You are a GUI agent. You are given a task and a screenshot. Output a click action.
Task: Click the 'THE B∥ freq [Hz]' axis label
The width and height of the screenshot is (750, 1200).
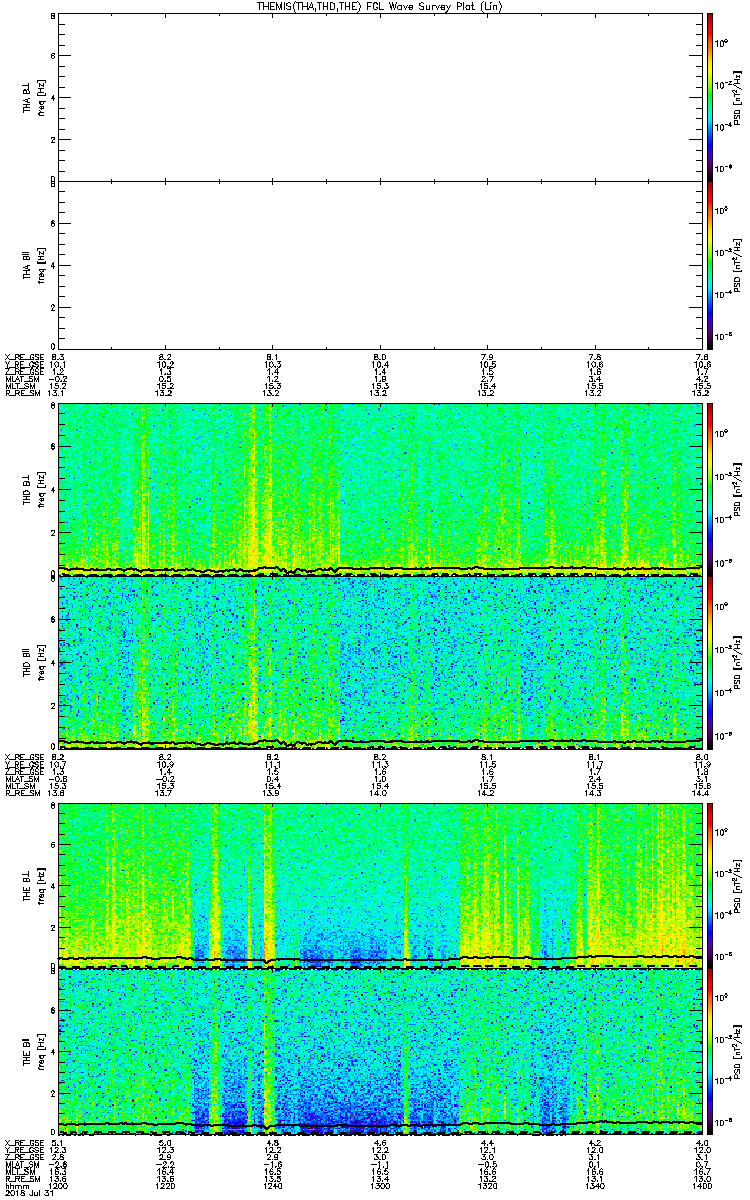coord(34,1052)
